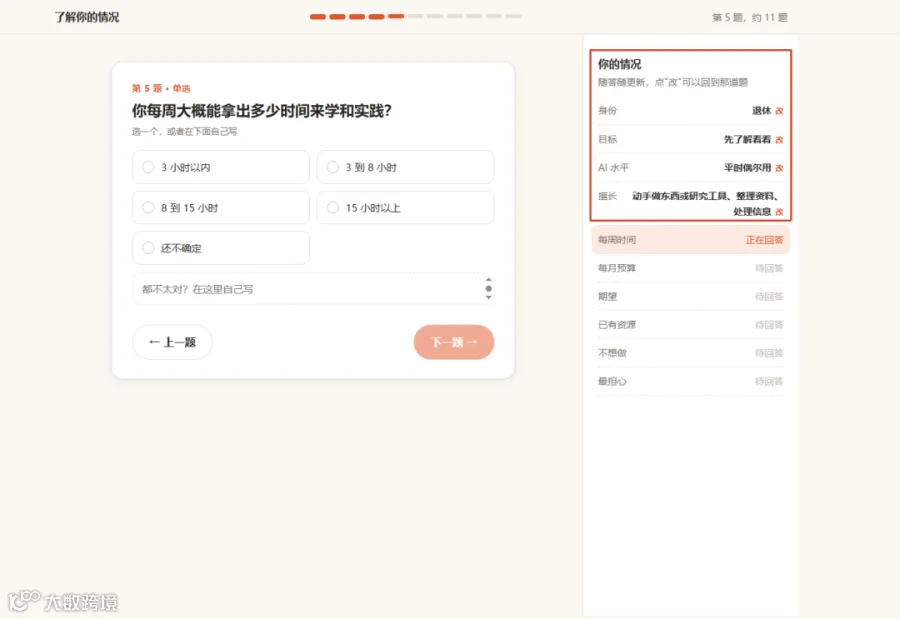
Task: Click the "待回答" status in the 每月预算 row
Action: click(769, 268)
